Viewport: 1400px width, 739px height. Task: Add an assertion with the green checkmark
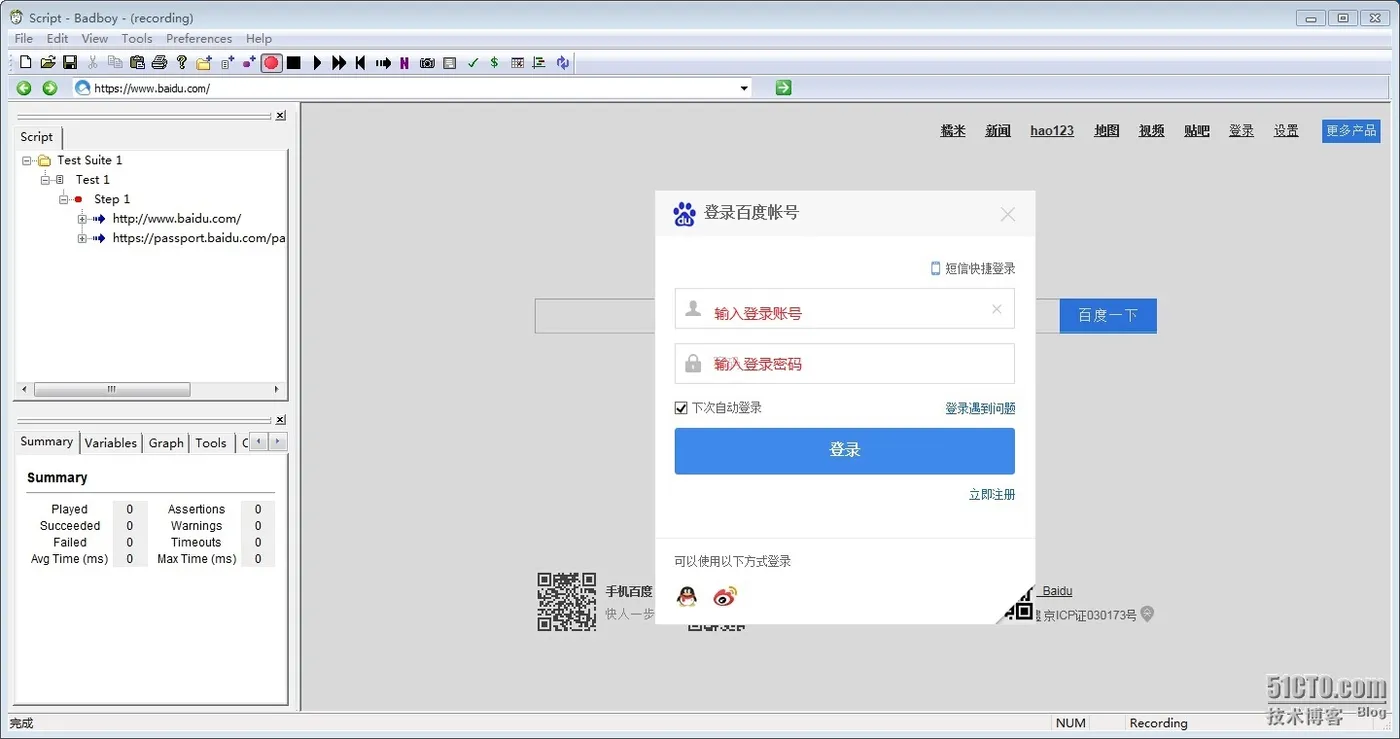tap(473, 63)
